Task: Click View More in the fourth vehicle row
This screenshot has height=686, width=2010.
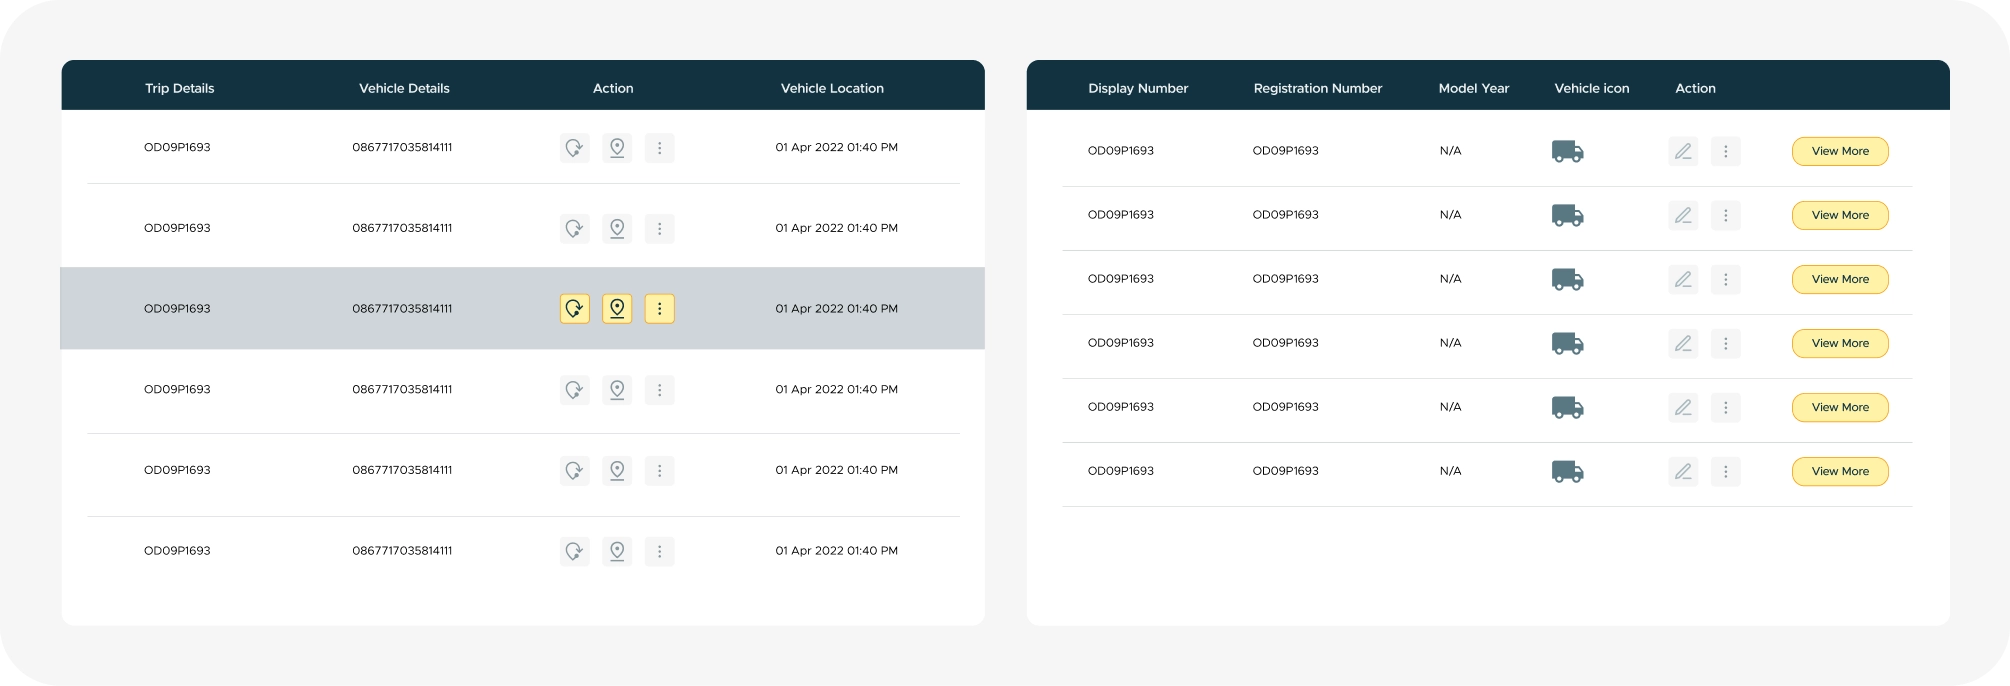Action: pyautogui.click(x=1839, y=343)
